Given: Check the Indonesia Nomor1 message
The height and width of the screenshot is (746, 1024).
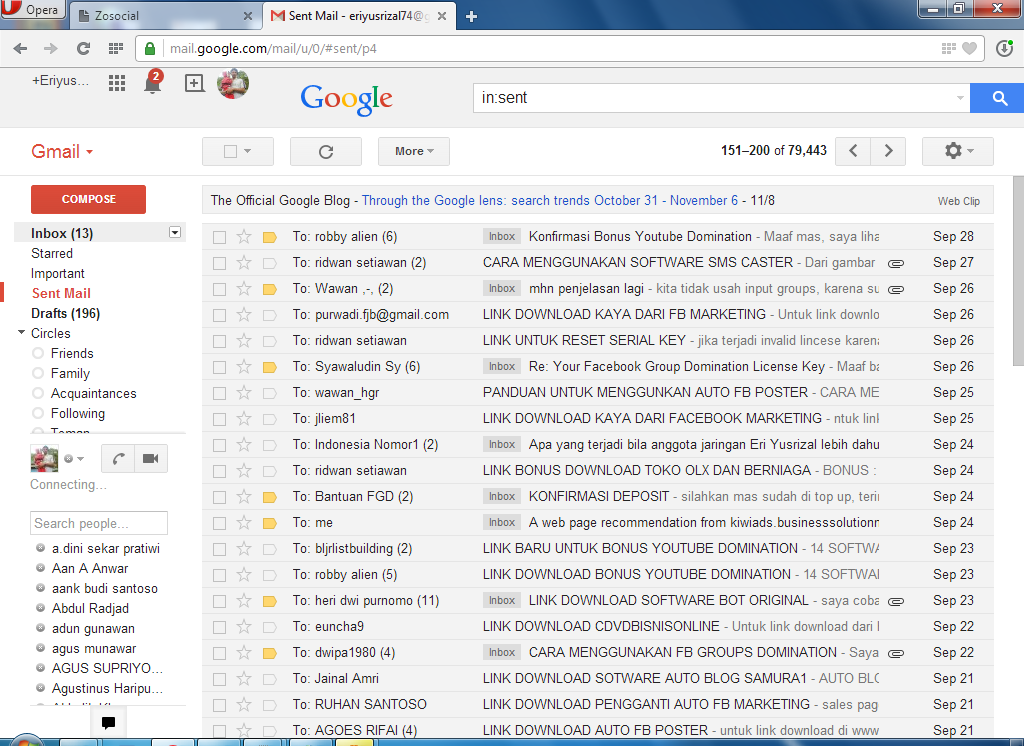Looking at the screenshot, I should coord(219,446).
